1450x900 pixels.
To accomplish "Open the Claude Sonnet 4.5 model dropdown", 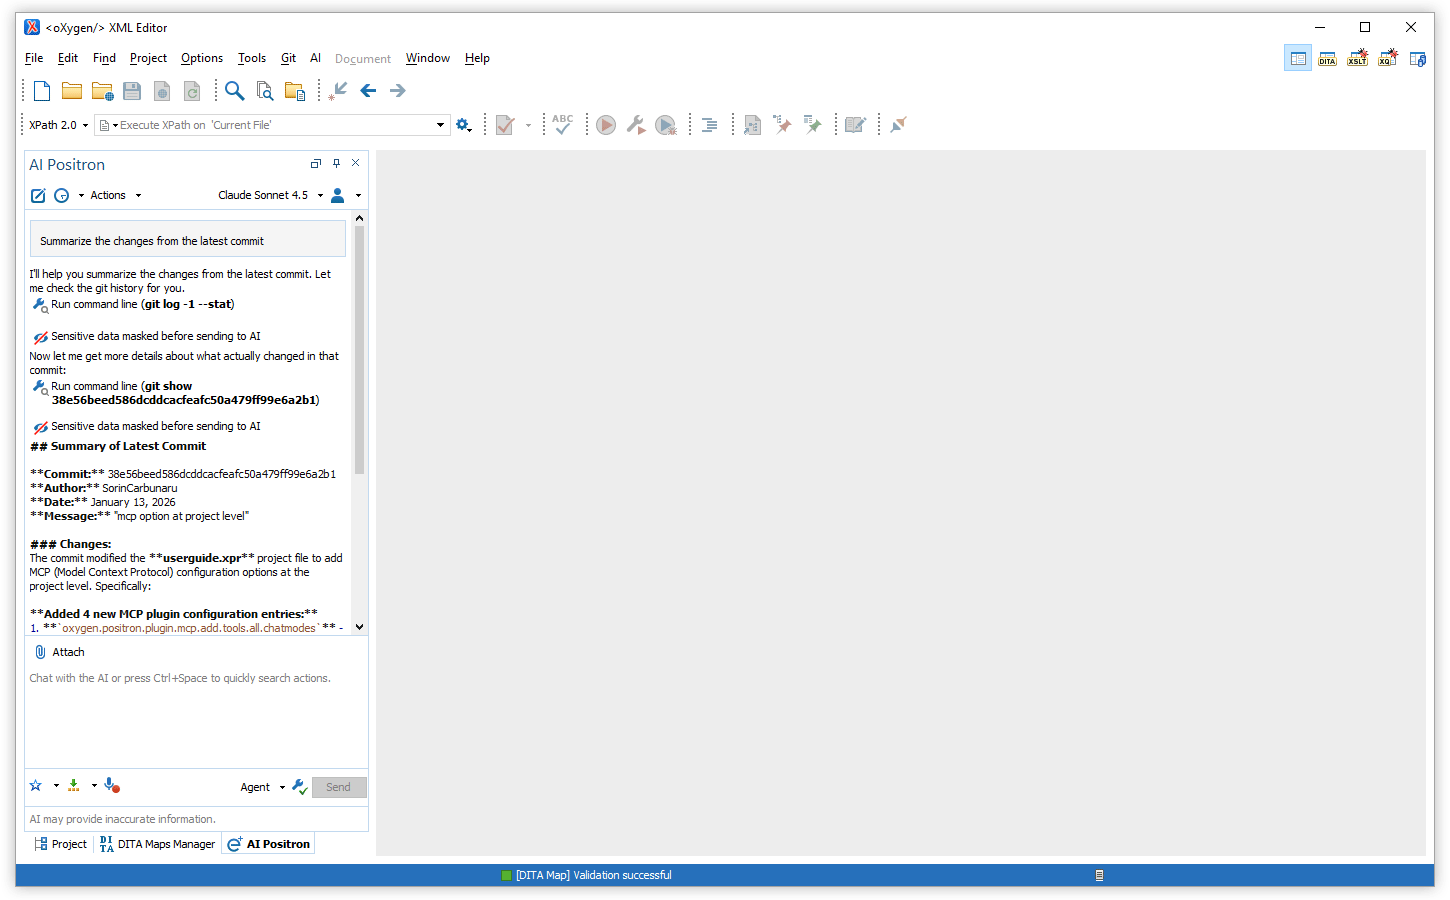I will [270, 196].
